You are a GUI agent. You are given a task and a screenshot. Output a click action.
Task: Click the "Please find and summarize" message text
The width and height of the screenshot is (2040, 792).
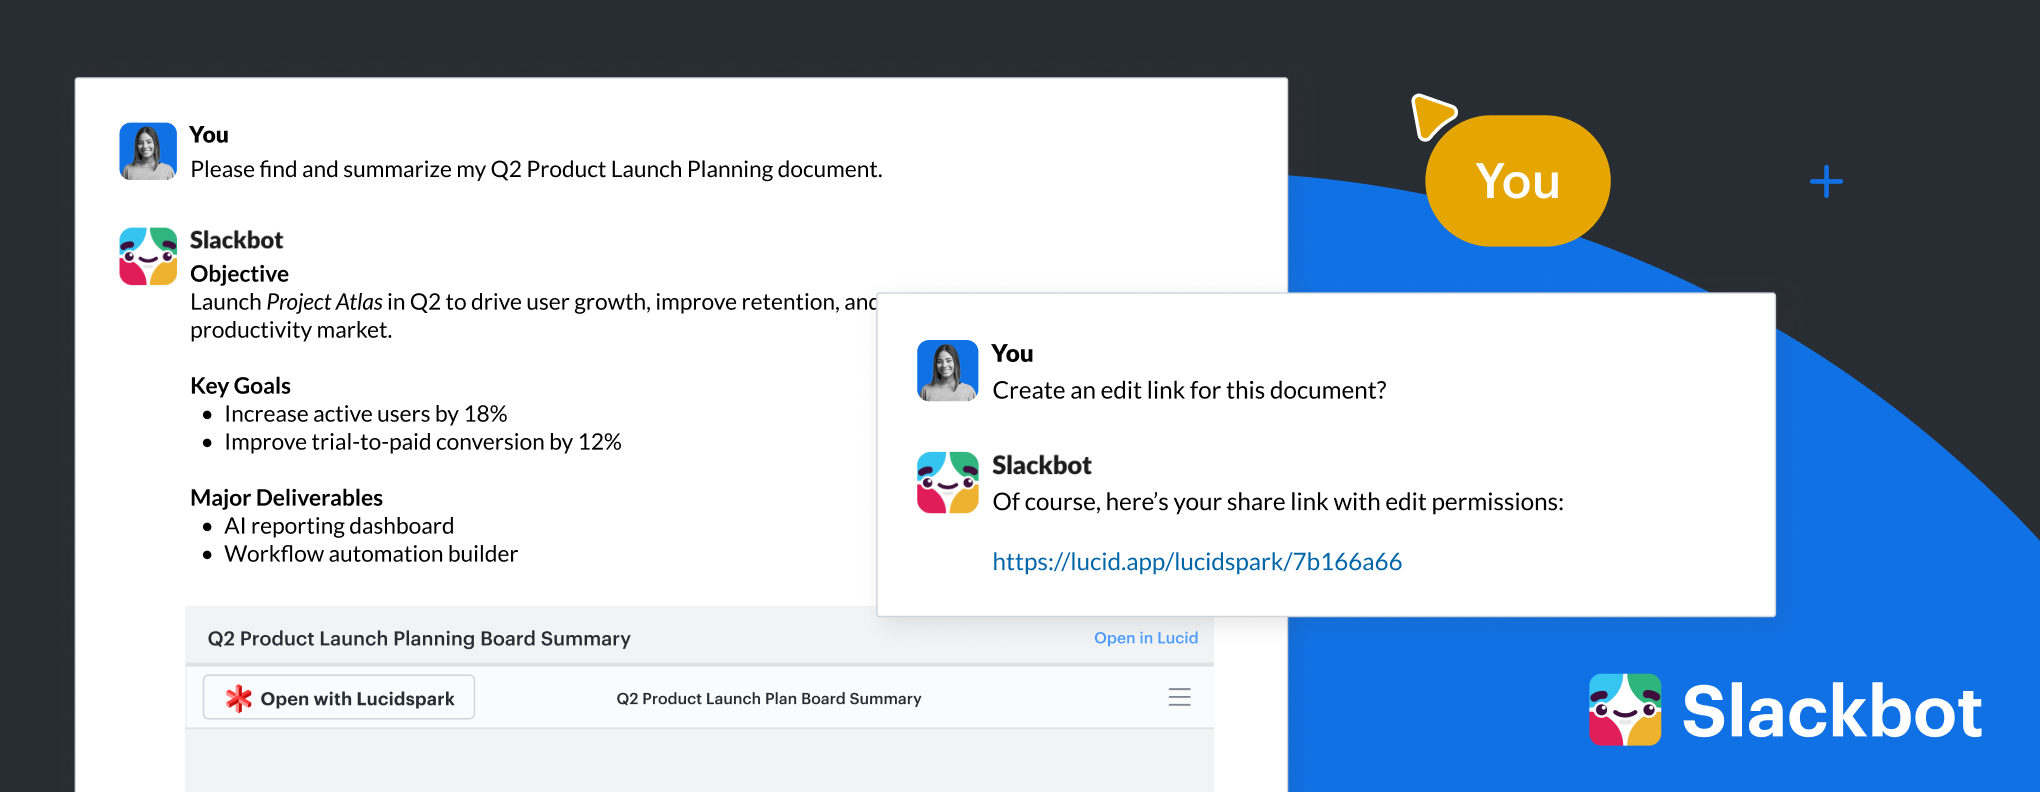click(536, 170)
